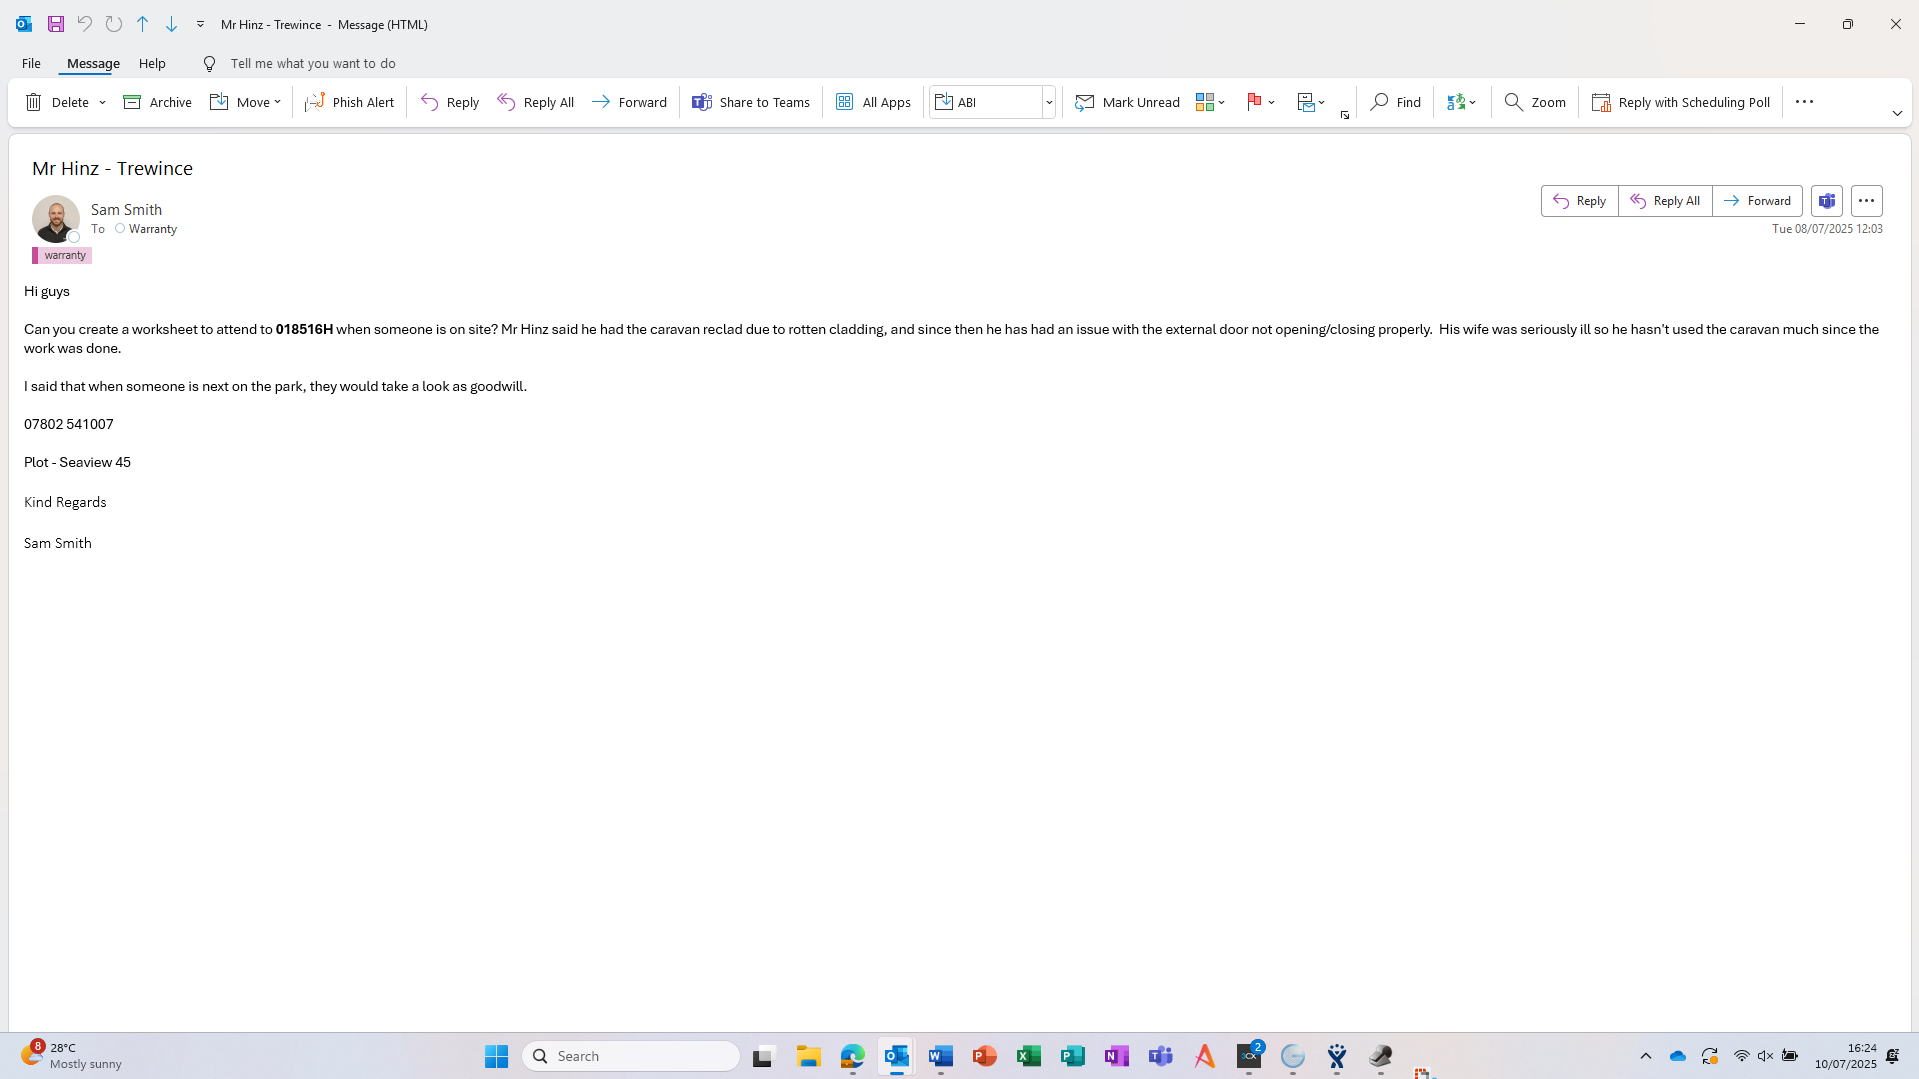This screenshot has height=1079, width=1919.
Task: Select the Message ribbon tab
Action: (93, 63)
